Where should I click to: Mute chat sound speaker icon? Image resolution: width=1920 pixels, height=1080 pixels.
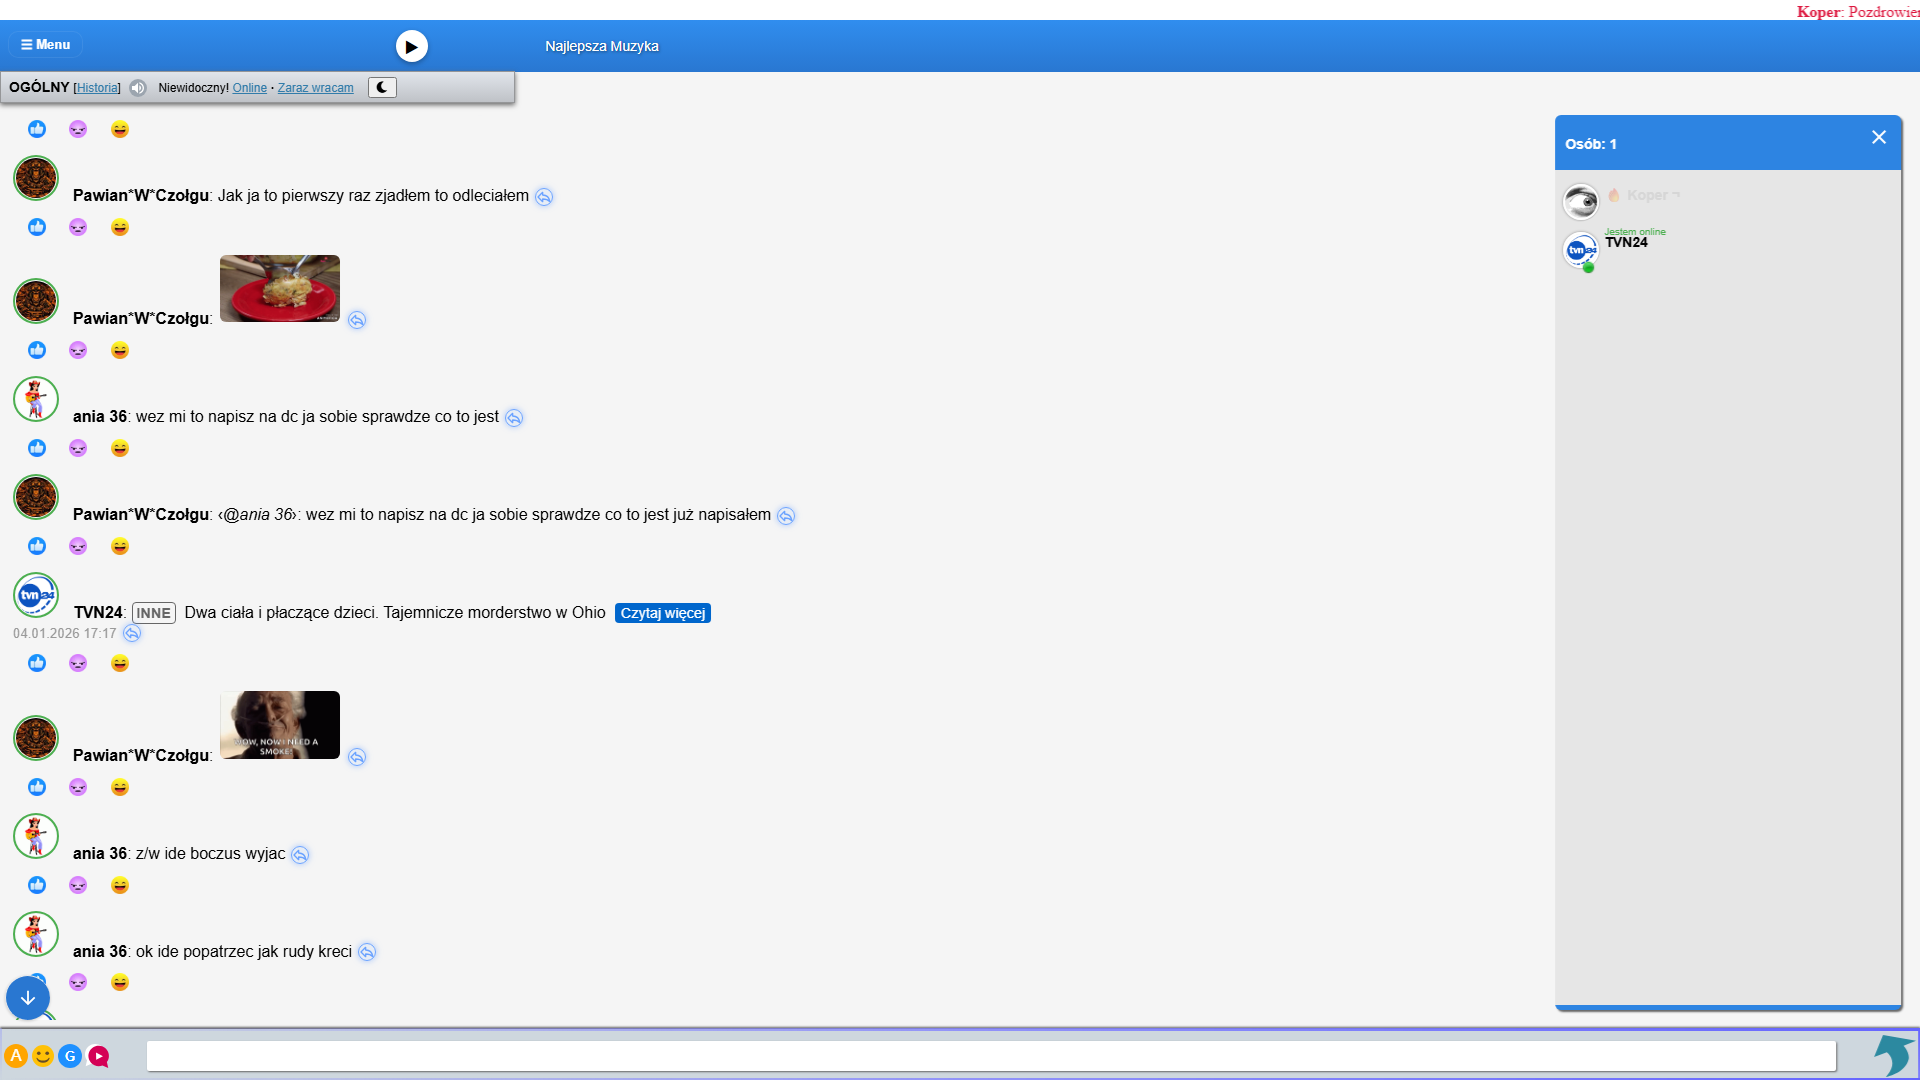pyautogui.click(x=138, y=88)
